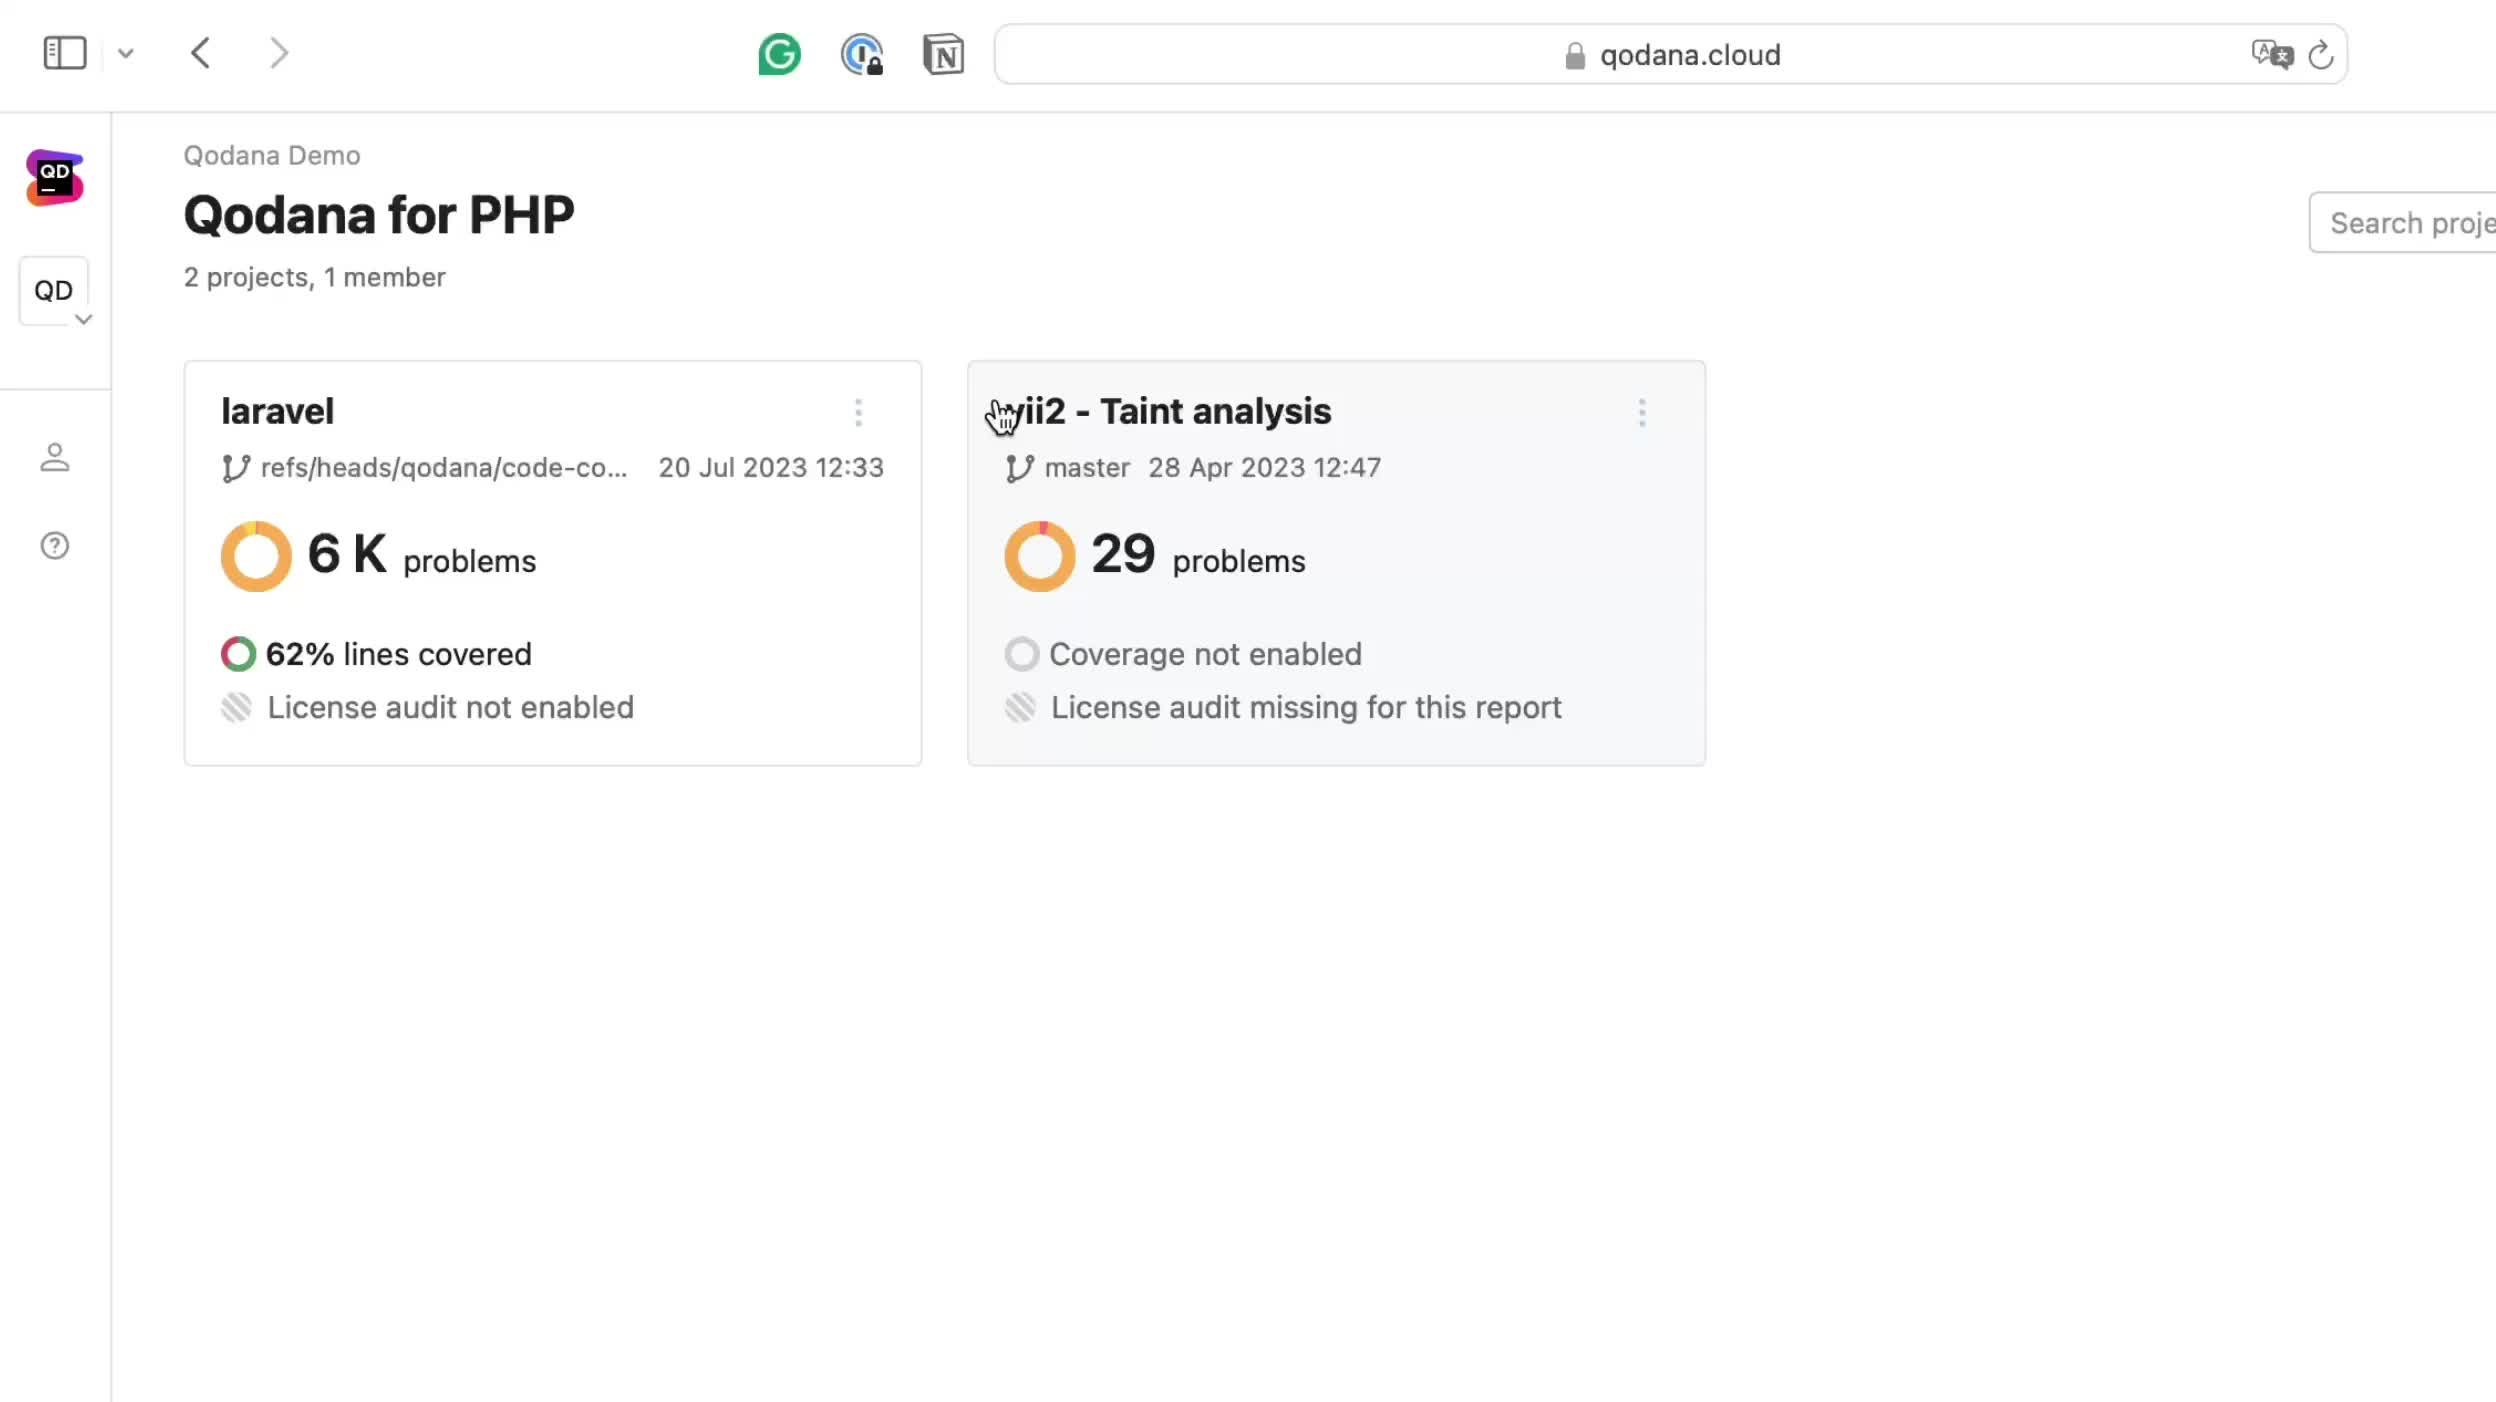Image resolution: width=2496 pixels, height=1402 pixels.
Task: Click the 1Password extension icon
Action: [861, 54]
